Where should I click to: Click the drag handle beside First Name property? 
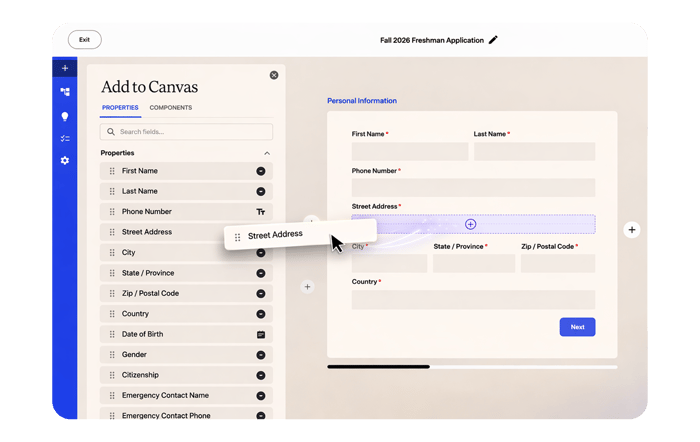click(x=110, y=171)
